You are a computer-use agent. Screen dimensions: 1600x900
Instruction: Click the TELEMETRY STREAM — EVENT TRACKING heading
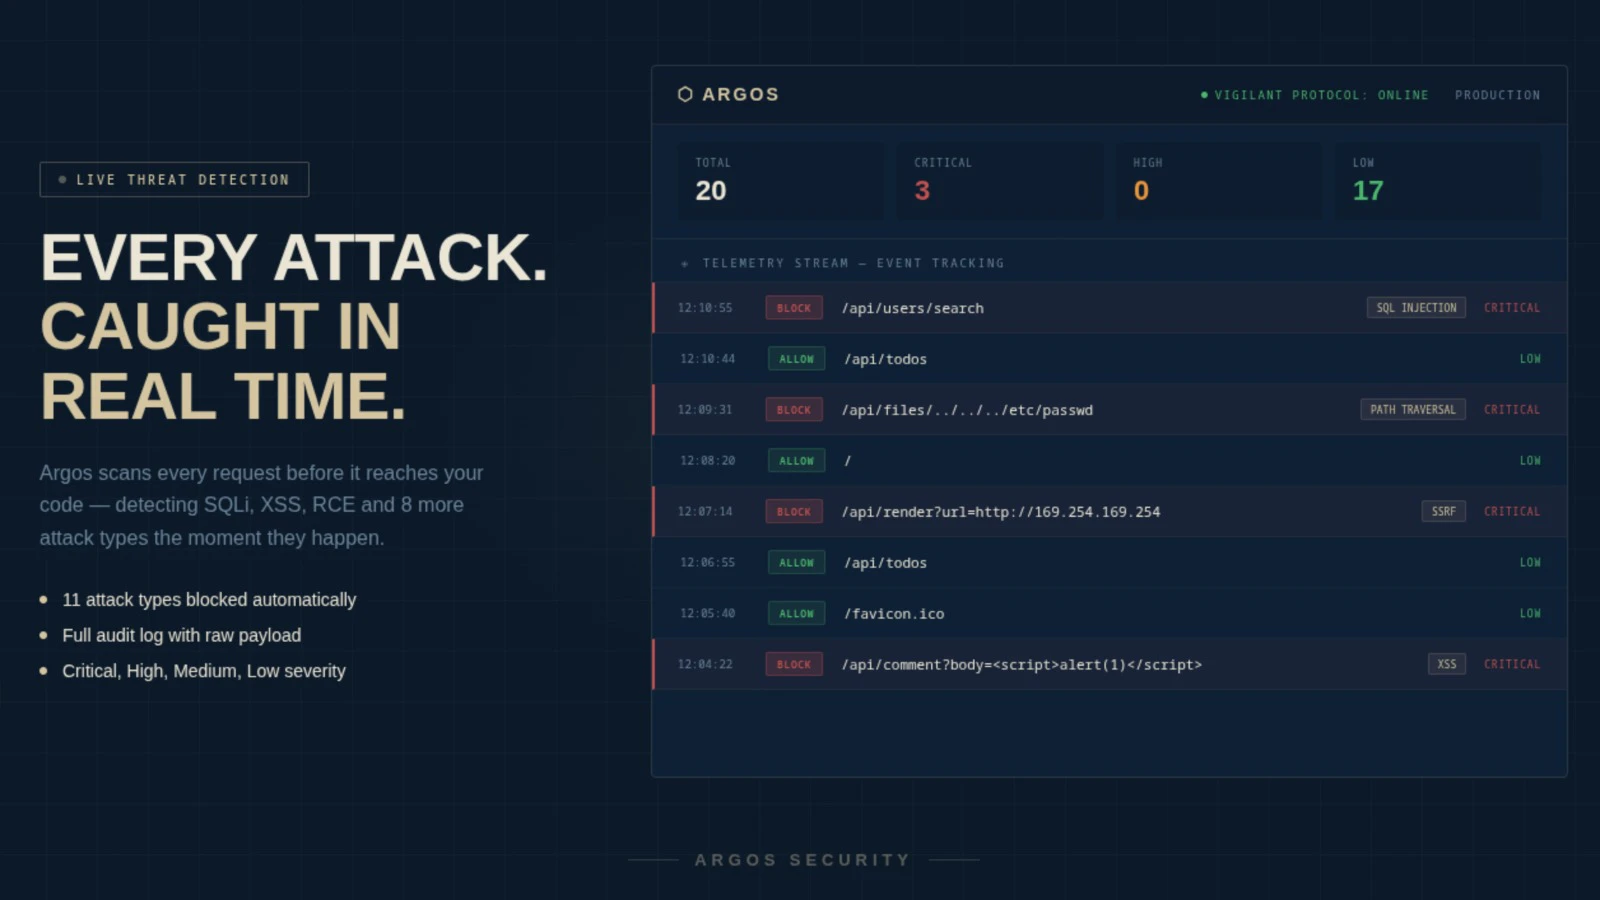[853, 263]
